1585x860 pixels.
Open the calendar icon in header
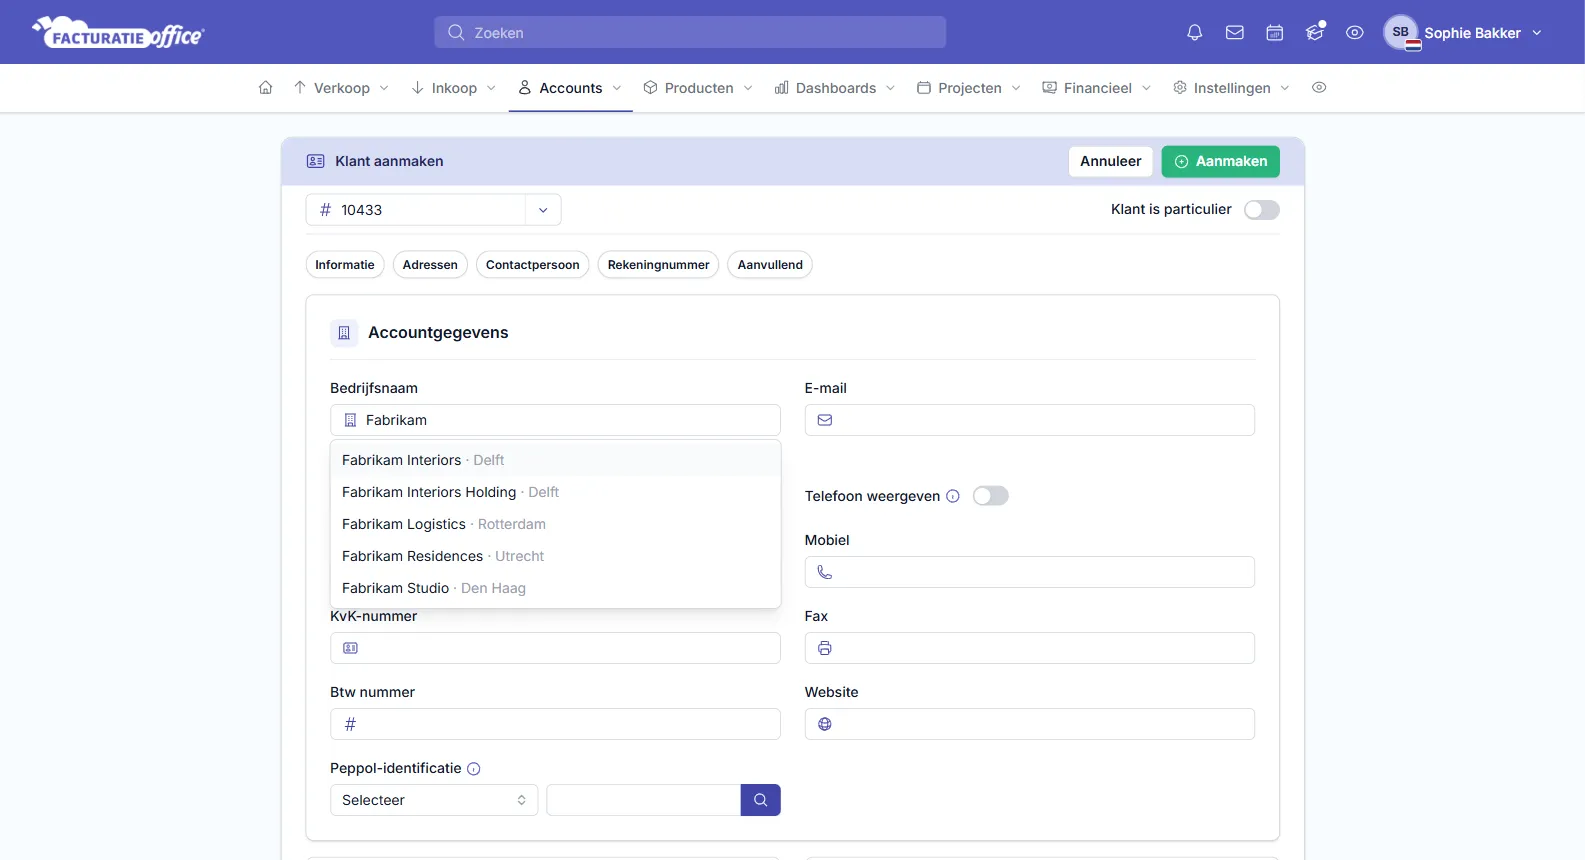click(x=1274, y=33)
